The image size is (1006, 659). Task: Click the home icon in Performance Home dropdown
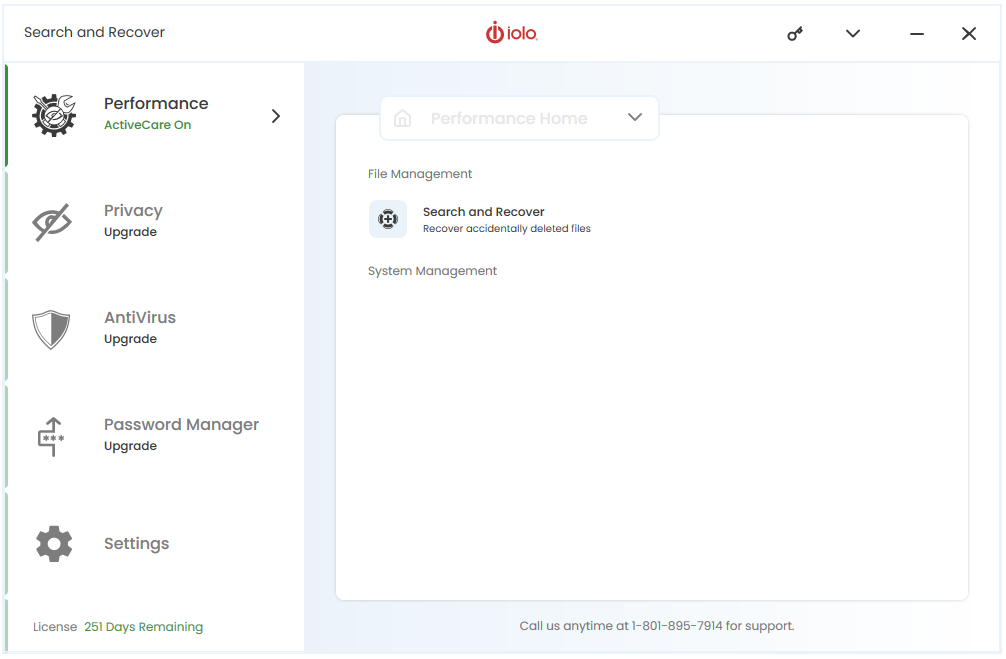(402, 118)
